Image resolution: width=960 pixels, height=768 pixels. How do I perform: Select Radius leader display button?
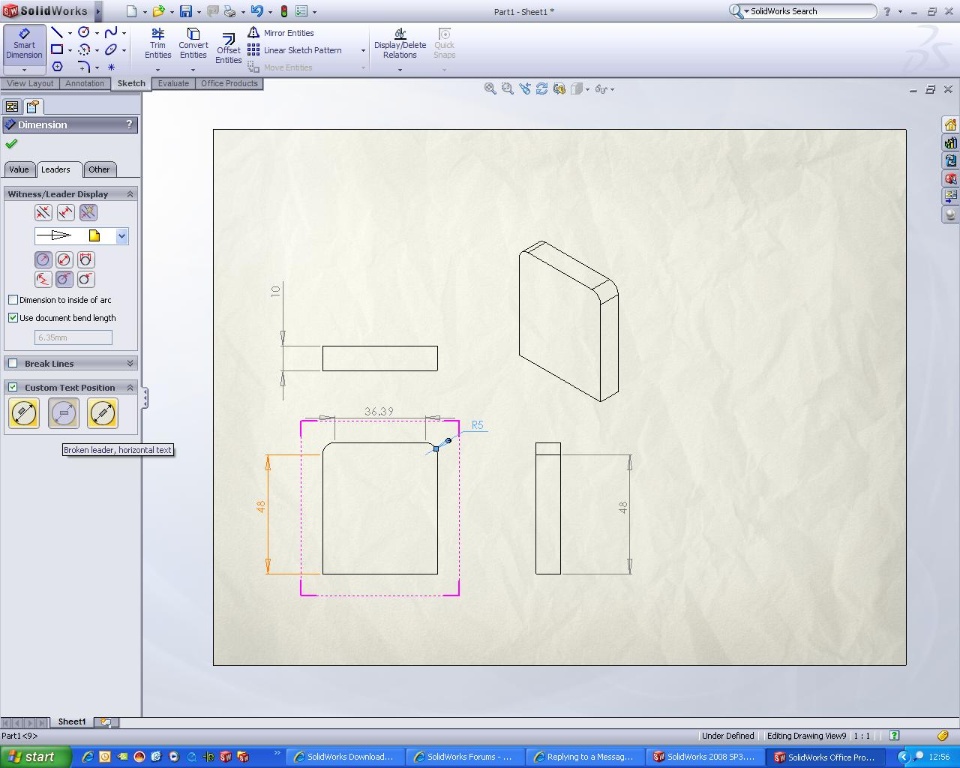click(43, 260)
